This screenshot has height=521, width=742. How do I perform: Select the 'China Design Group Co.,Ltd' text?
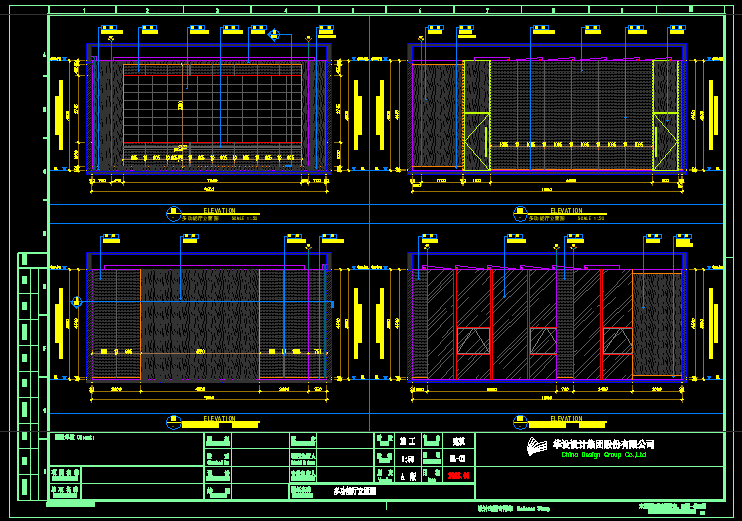click(604, 455)
